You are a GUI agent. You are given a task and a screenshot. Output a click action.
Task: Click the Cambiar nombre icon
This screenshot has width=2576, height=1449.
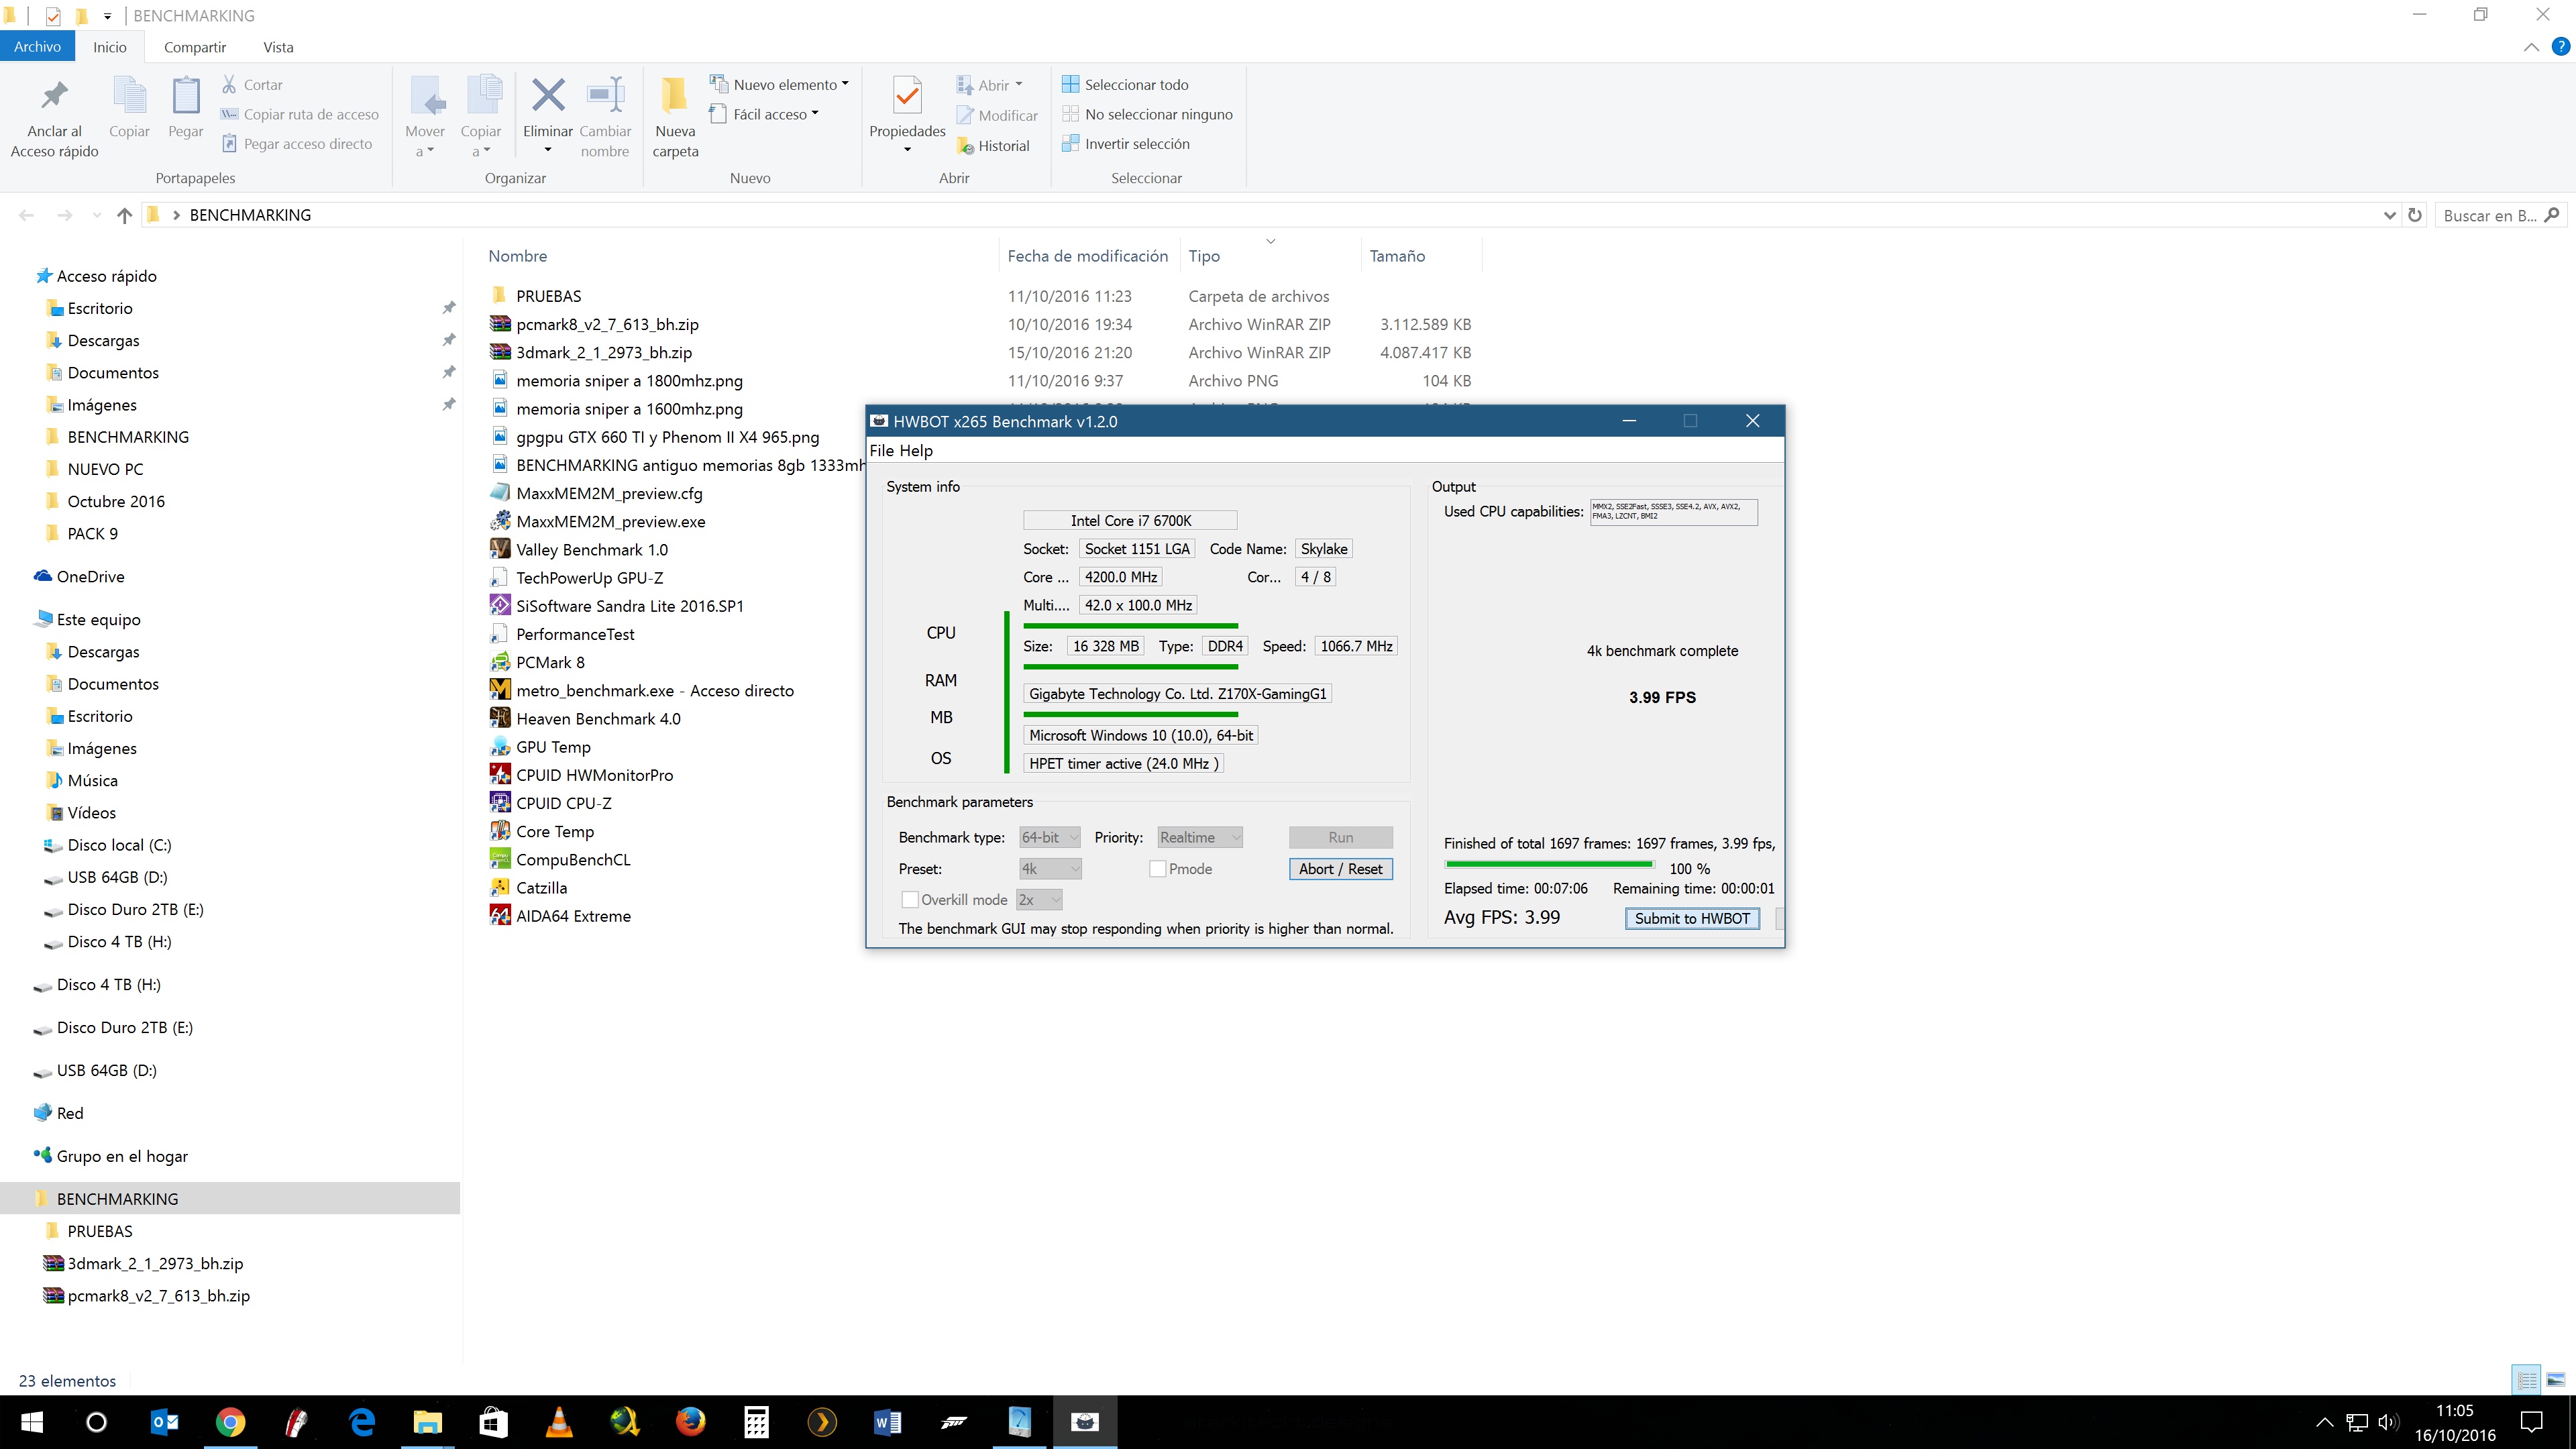pyautogui.click(x=605, y=96)
